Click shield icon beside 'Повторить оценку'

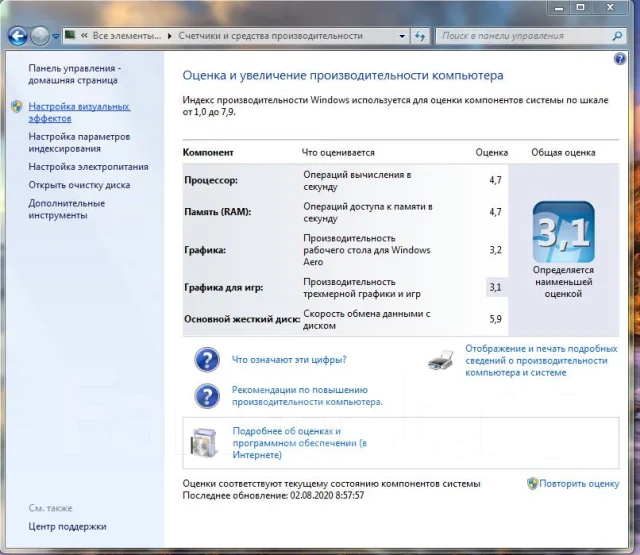(x=532, y=484)
